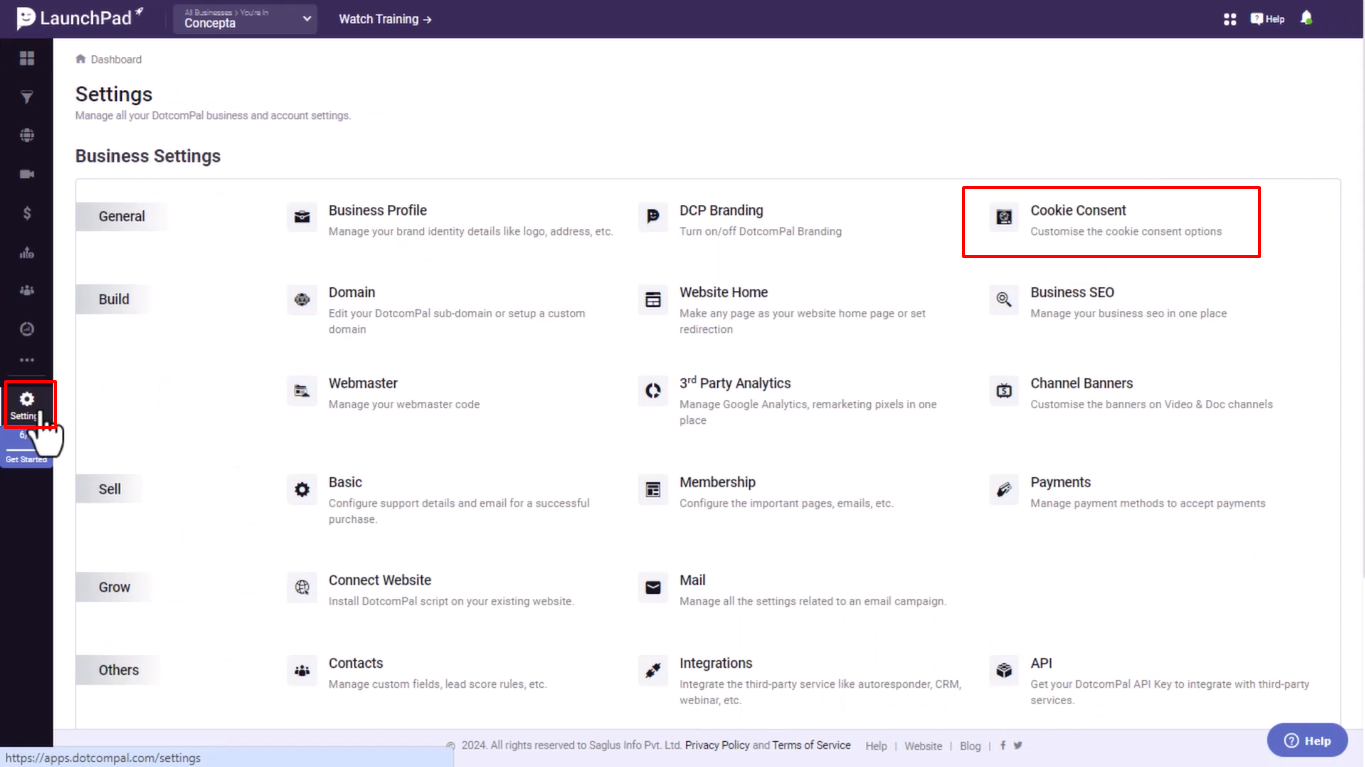Click the Connect Website icon

point(302,587)
